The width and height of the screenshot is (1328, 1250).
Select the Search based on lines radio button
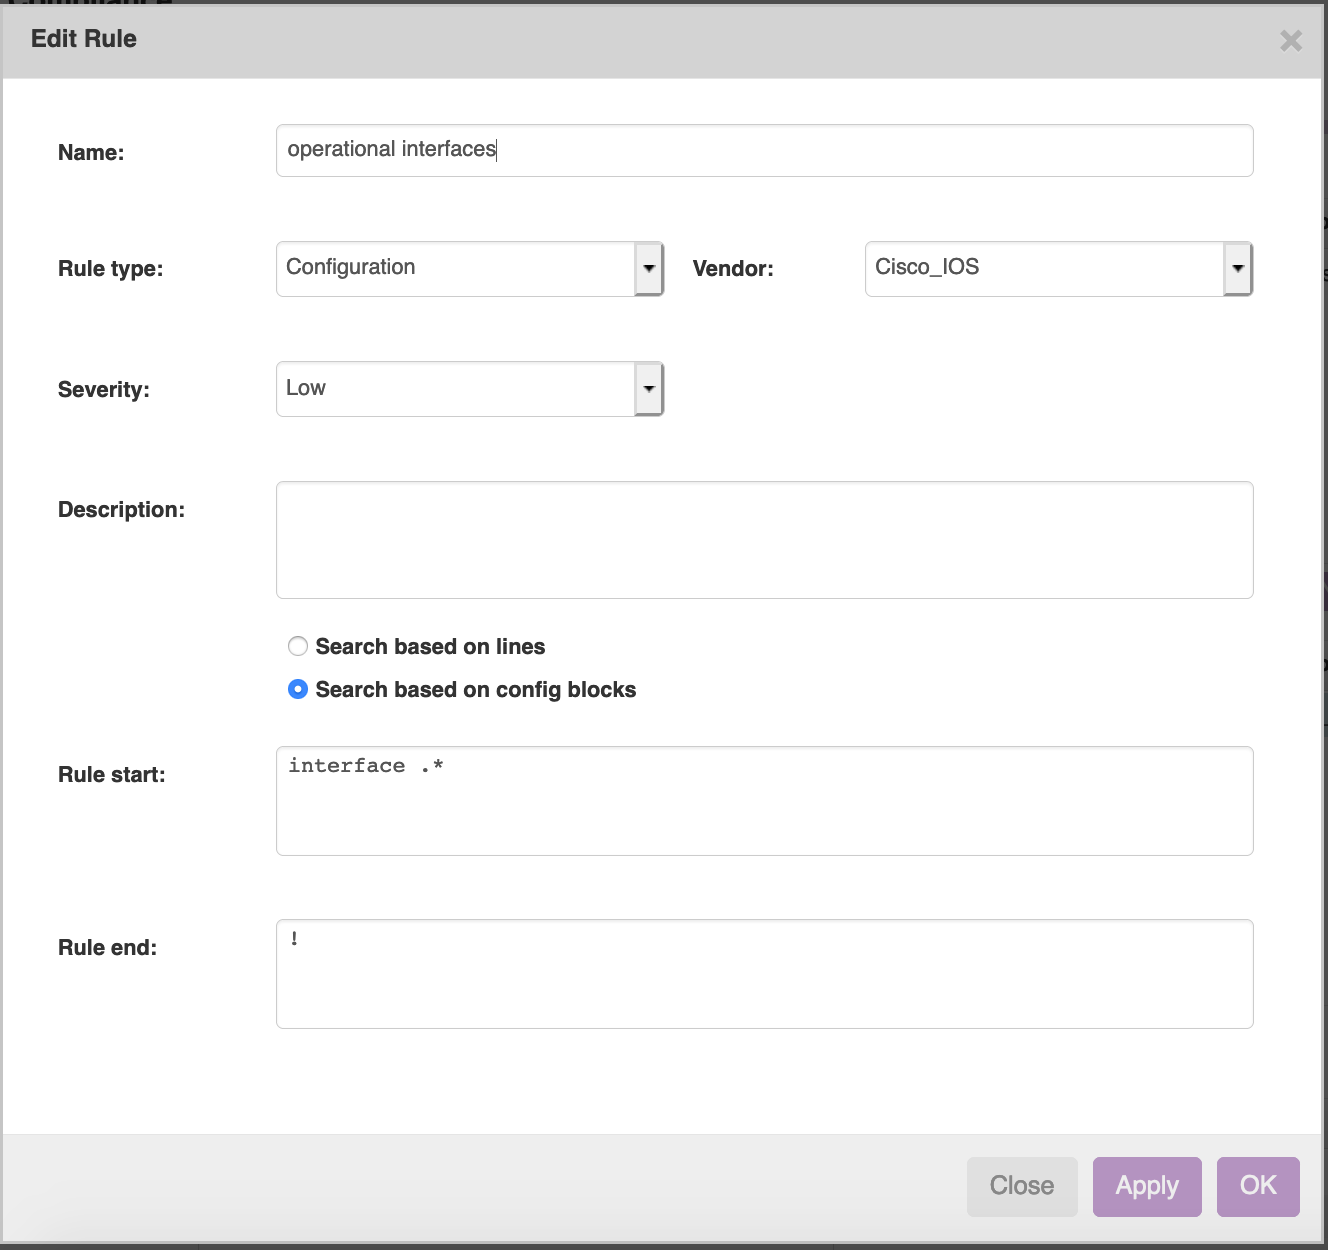pyautogui.click(x=298, y=647)
